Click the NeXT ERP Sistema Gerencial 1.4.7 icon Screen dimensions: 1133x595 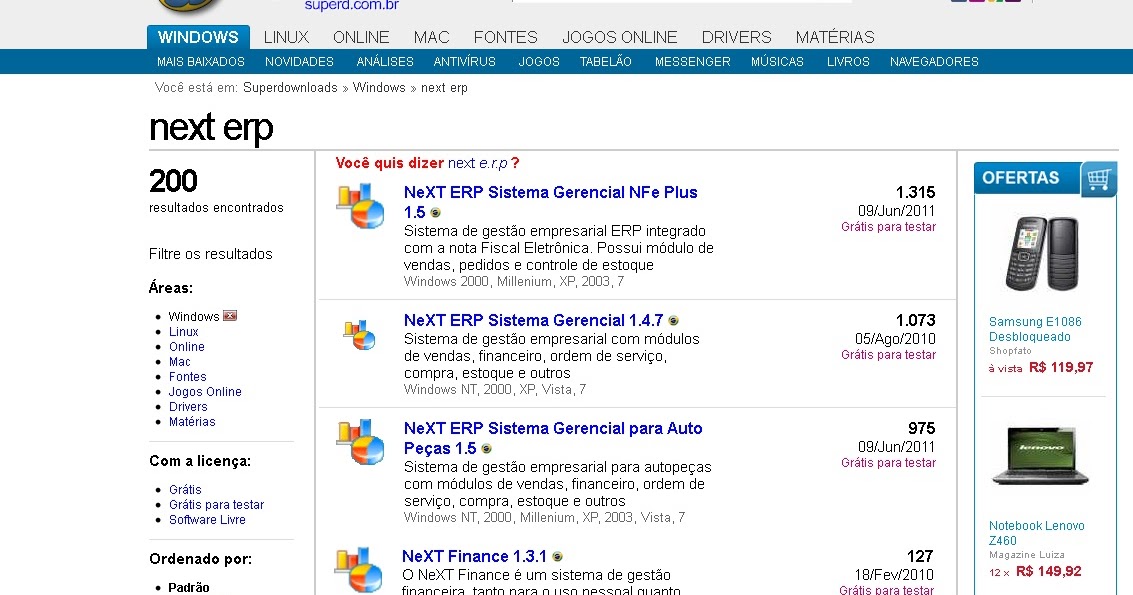coord(360,334)
